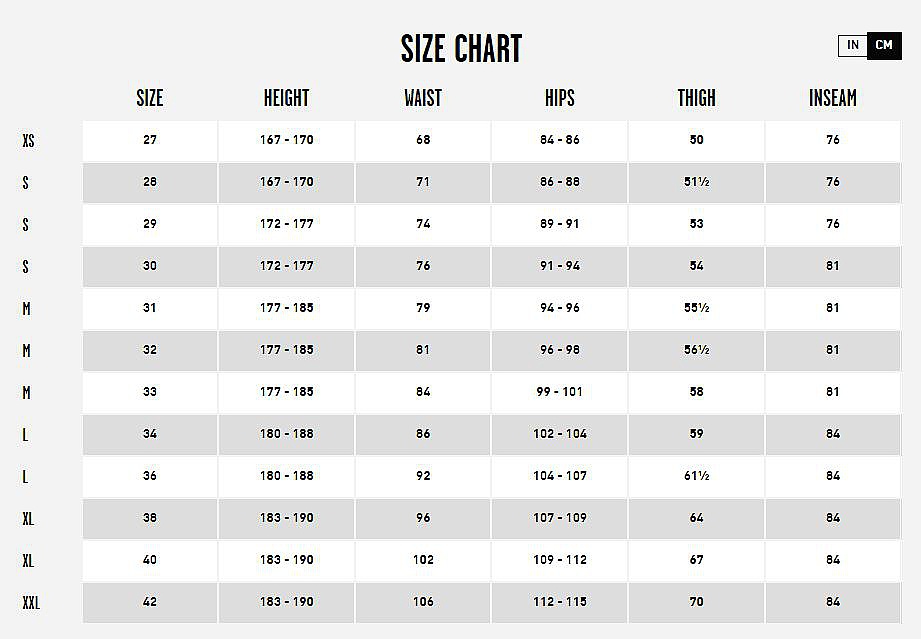
Task: Click size 27 cell
Action: click(x=150, y=141)
